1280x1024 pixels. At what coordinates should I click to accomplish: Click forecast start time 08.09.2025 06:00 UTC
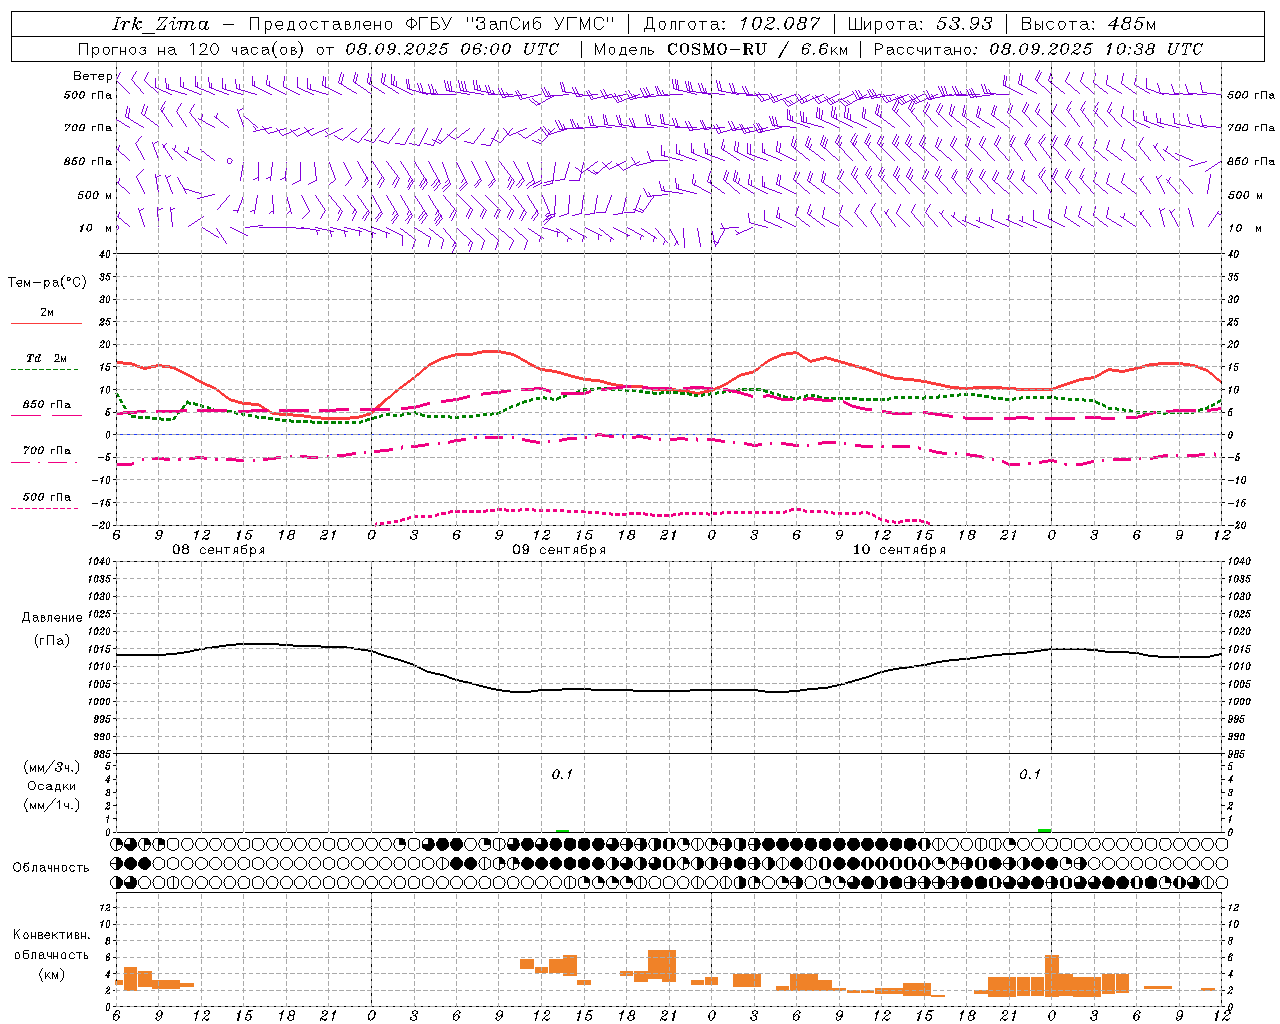click(x=452, y=49)
